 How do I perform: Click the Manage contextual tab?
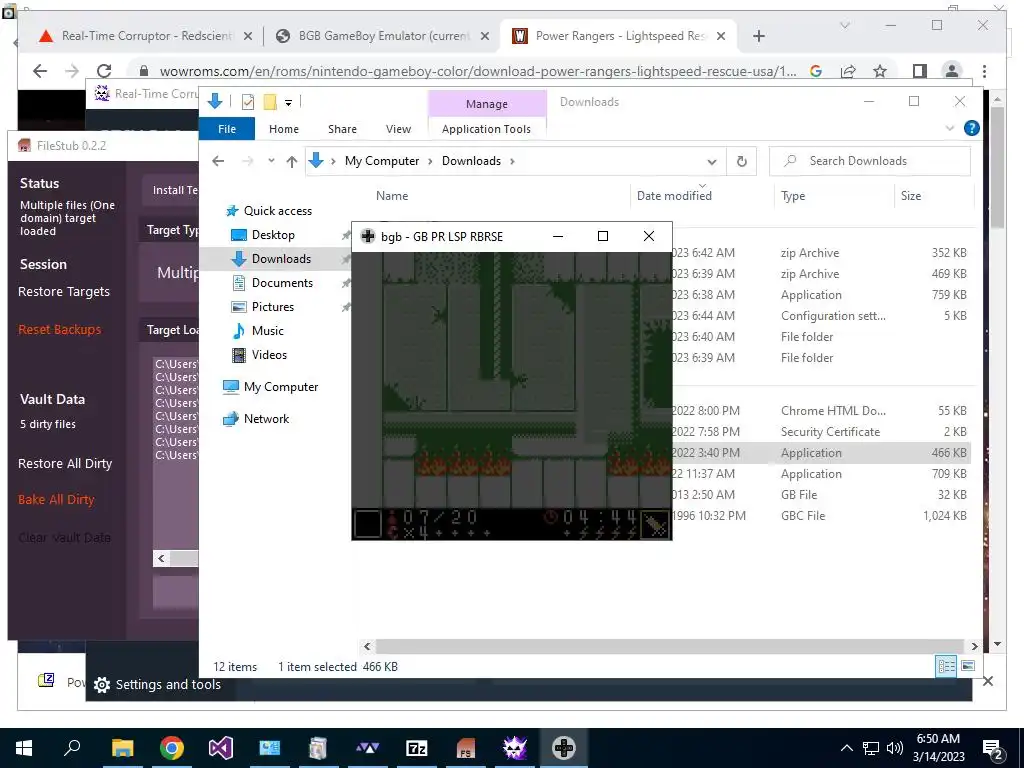pyautogui.click(x=487, y=104)
